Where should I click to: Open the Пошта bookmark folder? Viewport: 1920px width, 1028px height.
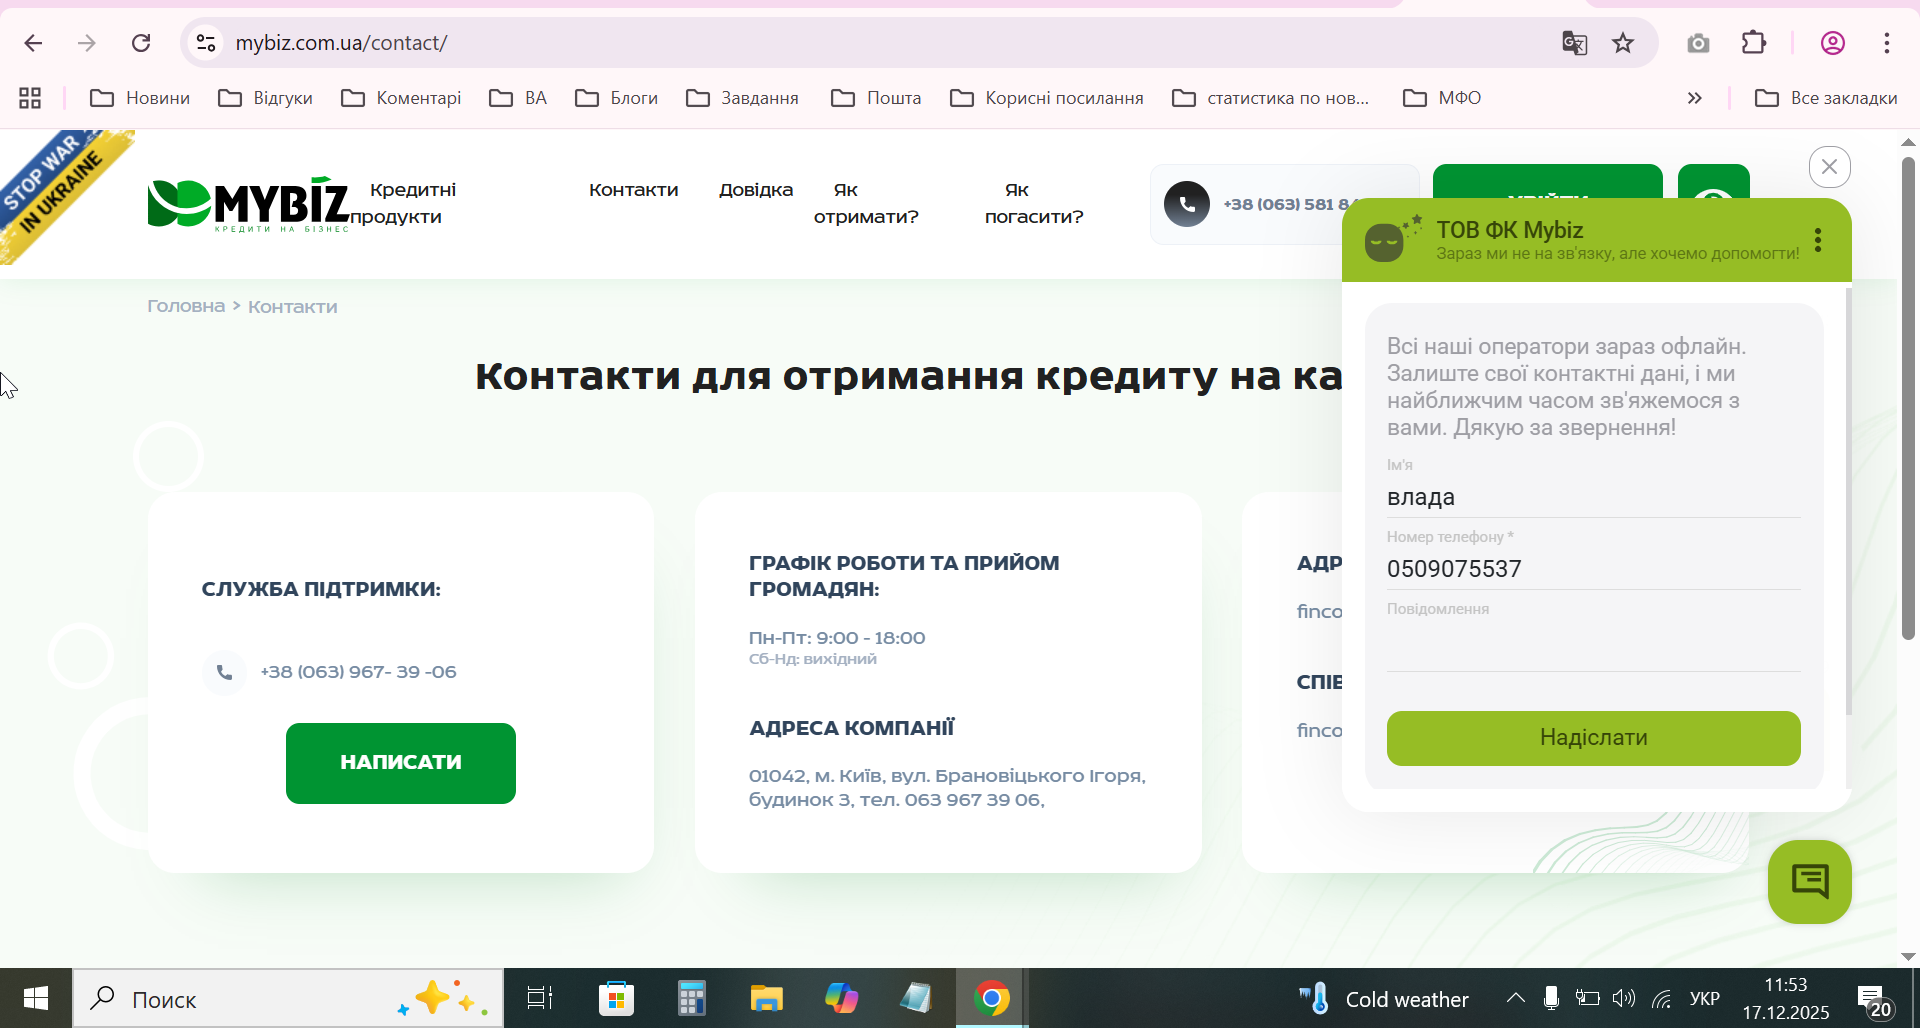[x=876, y=98]
